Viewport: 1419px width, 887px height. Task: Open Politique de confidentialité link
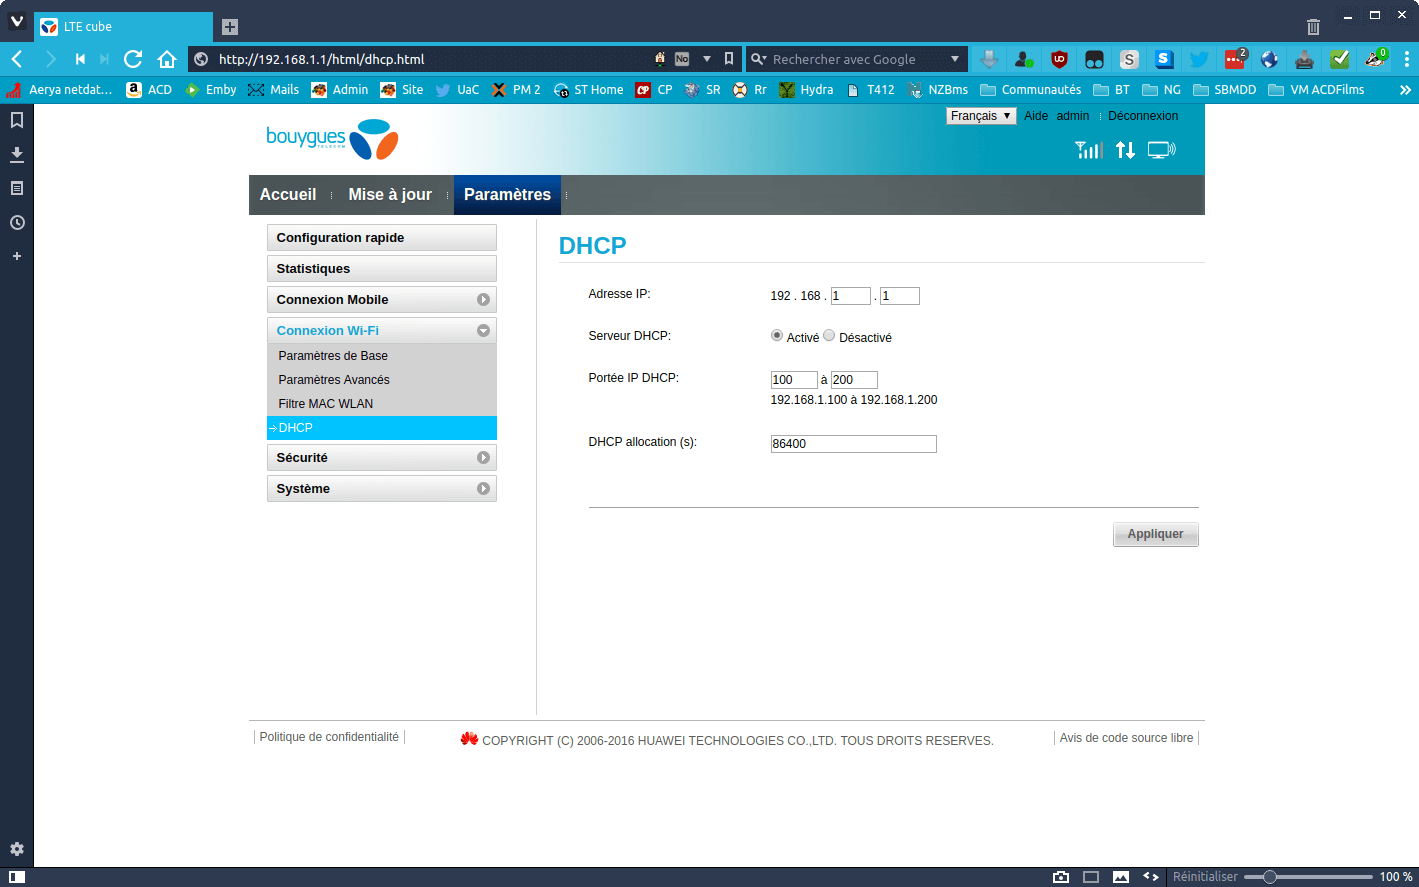(x=329, y=737)
